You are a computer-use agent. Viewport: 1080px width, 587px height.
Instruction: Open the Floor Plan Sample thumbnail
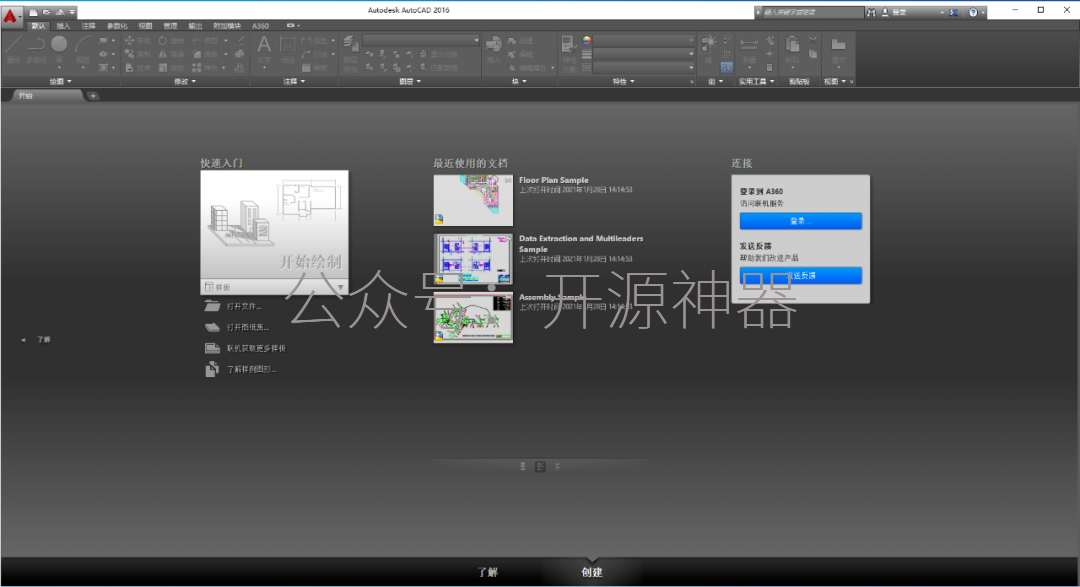473,200
